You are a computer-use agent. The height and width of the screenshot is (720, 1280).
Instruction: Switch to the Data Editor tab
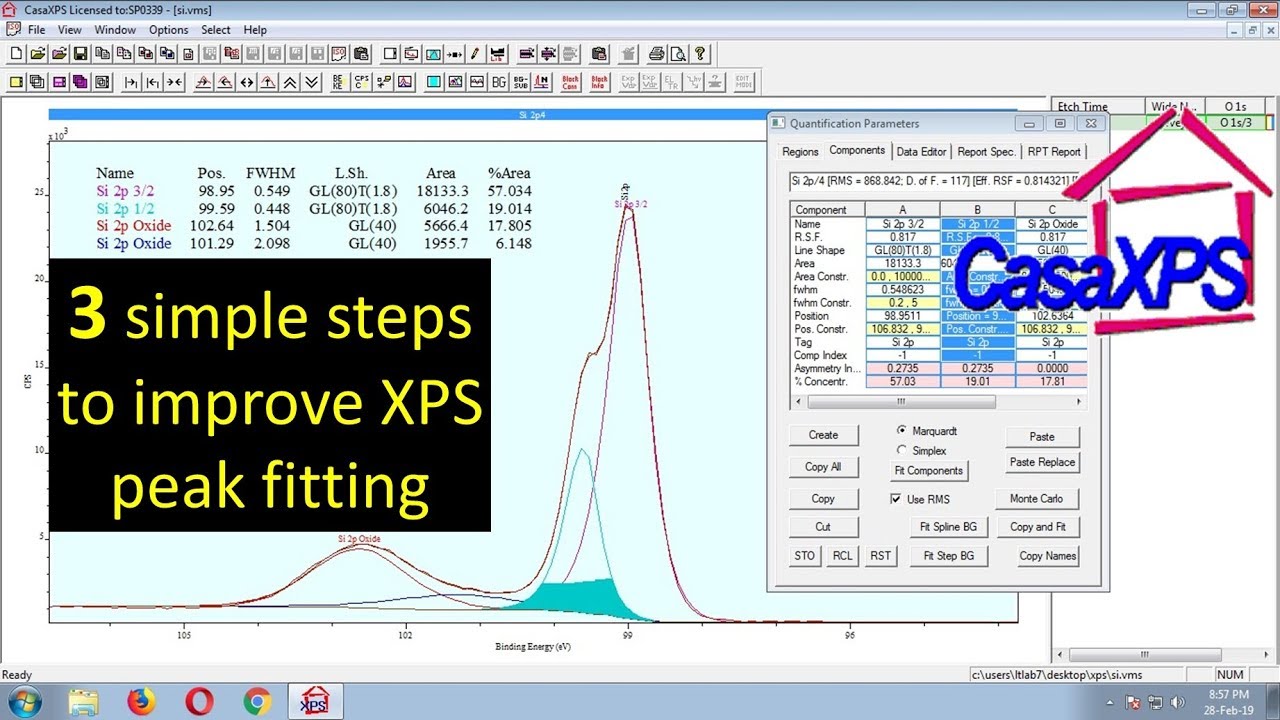tap(921, 152)
